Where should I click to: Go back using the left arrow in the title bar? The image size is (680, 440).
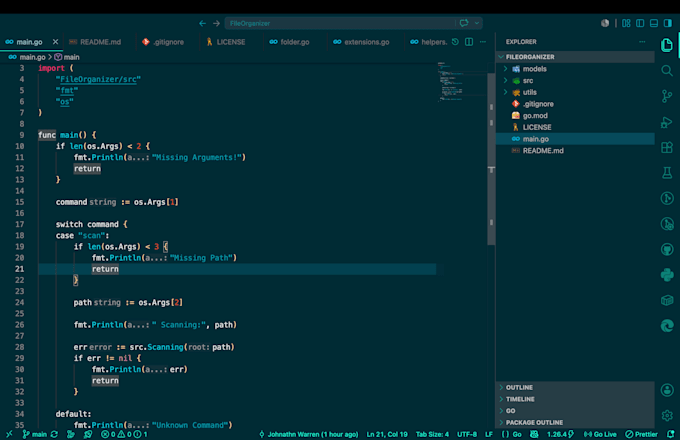203,23
